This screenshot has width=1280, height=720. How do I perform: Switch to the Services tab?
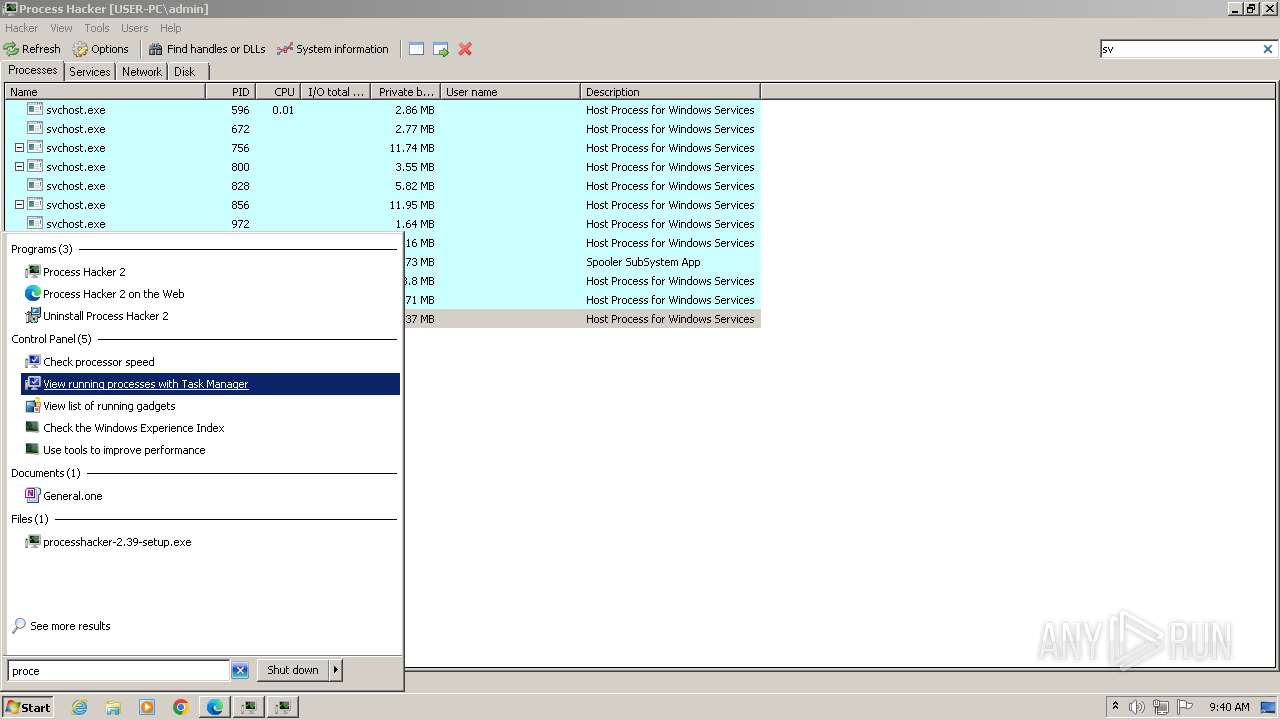[90, 72]
